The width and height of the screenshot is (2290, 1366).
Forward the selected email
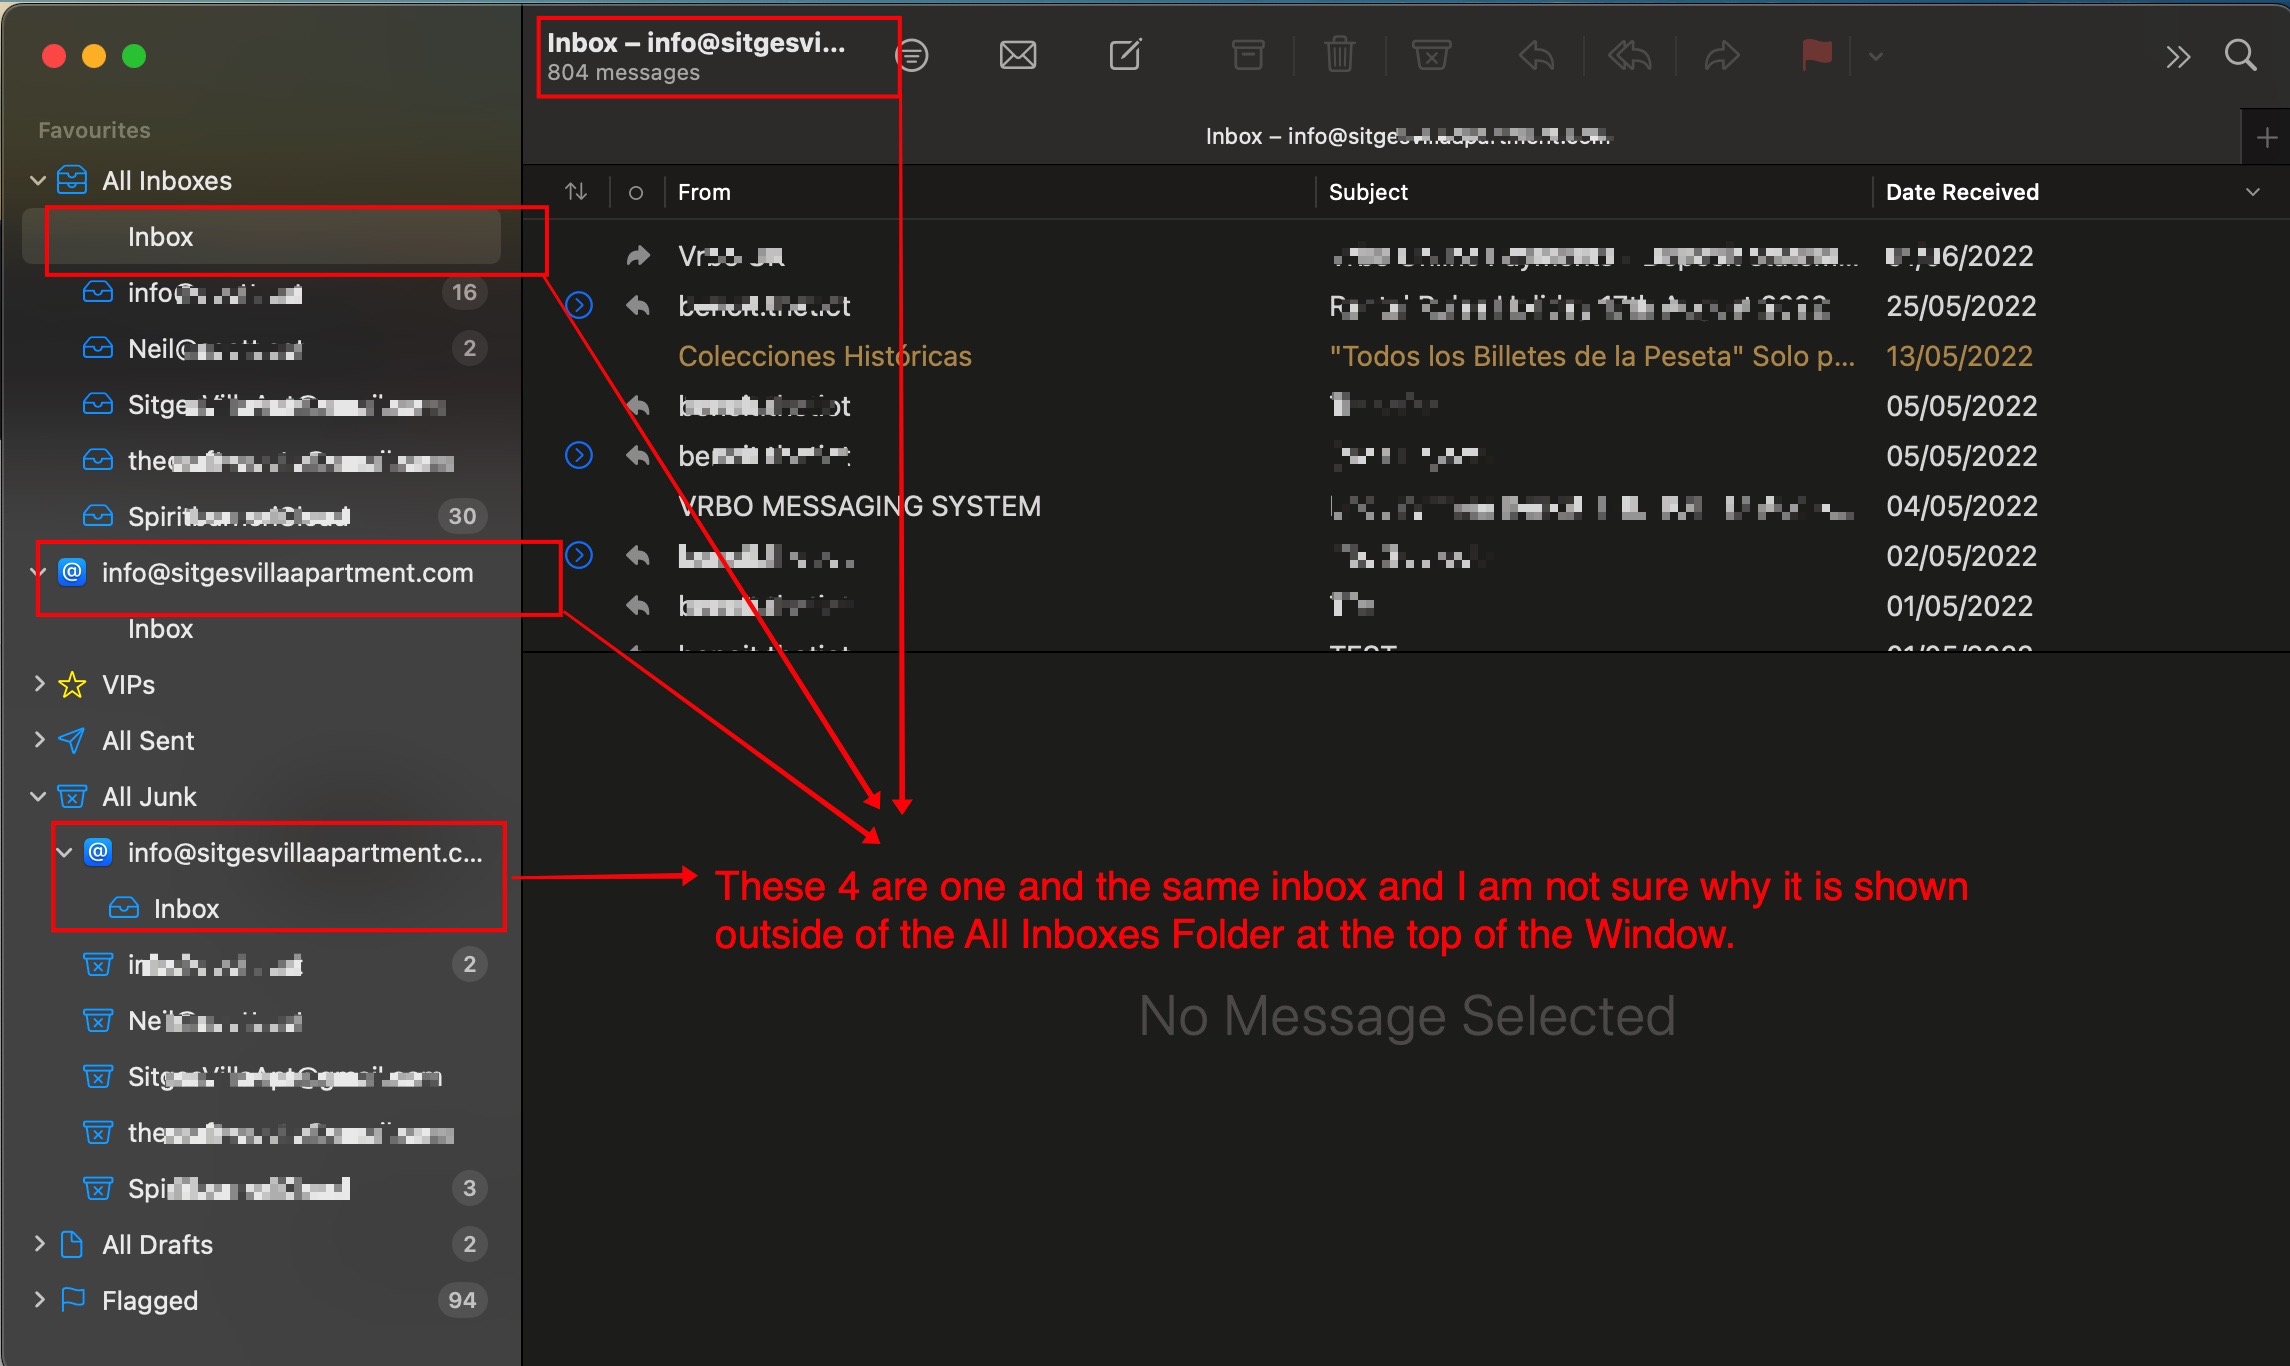click(1722, 55)
